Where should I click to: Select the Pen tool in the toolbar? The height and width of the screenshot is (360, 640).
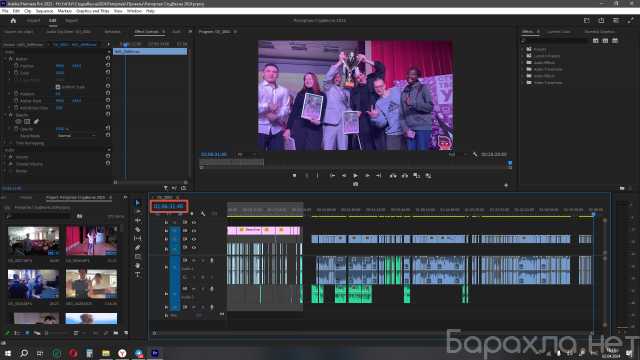click(138, 247)
